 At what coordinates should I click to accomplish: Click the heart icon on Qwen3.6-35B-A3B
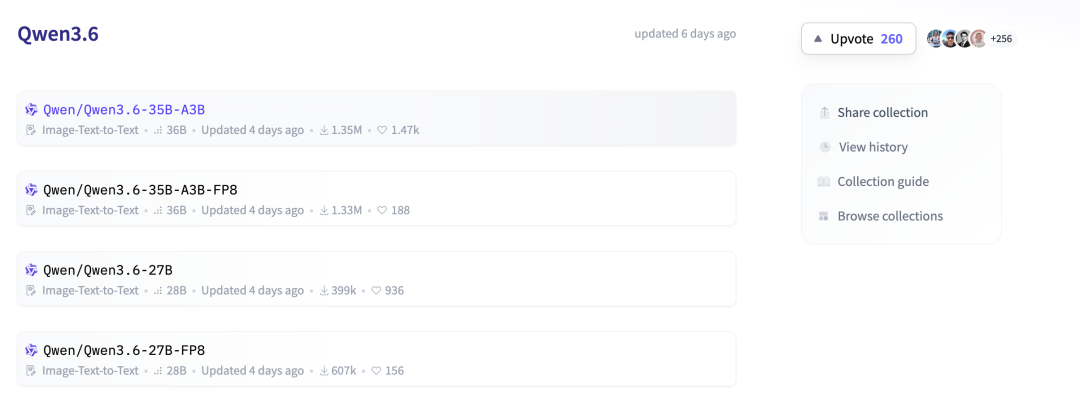[382, 130]
